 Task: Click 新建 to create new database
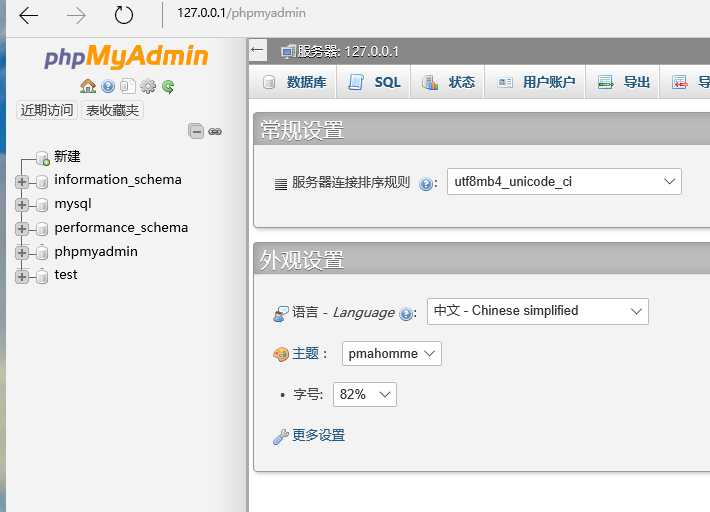(x=67, y=156)
